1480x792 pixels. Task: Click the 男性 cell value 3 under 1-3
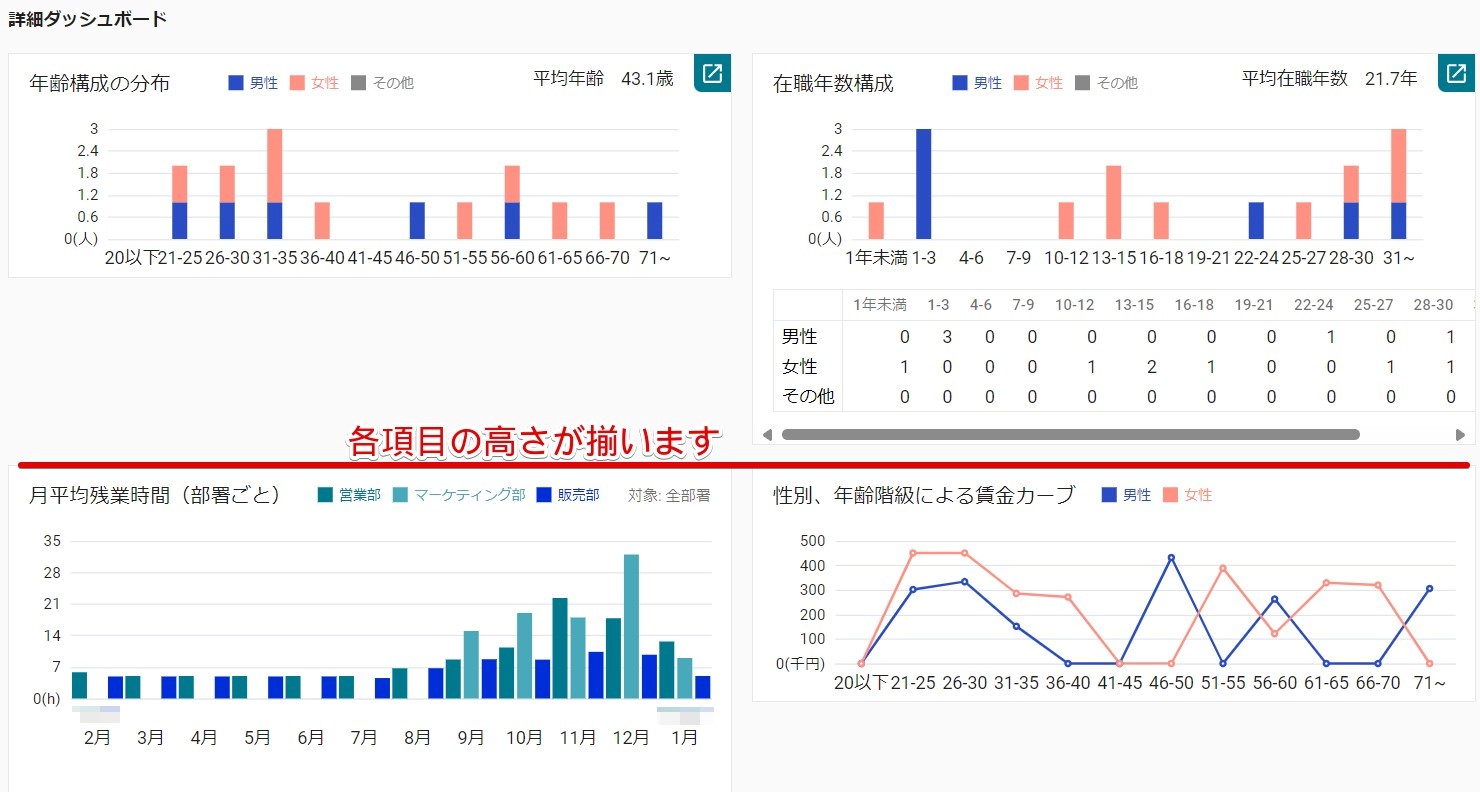pyautogui.click(x=947, y=338)
